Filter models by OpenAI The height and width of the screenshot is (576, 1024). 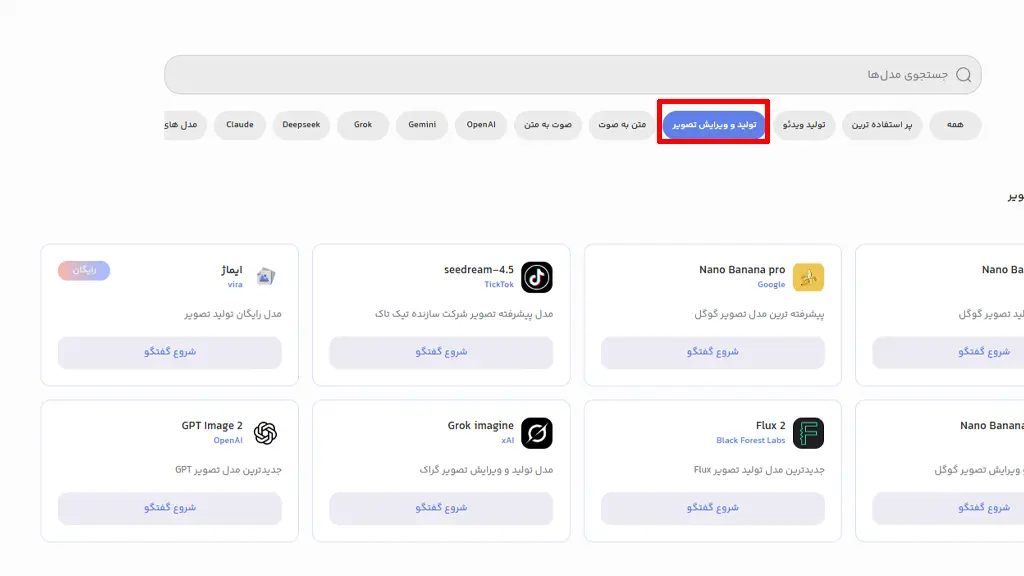pyautogui.click(x=481, y=125)
